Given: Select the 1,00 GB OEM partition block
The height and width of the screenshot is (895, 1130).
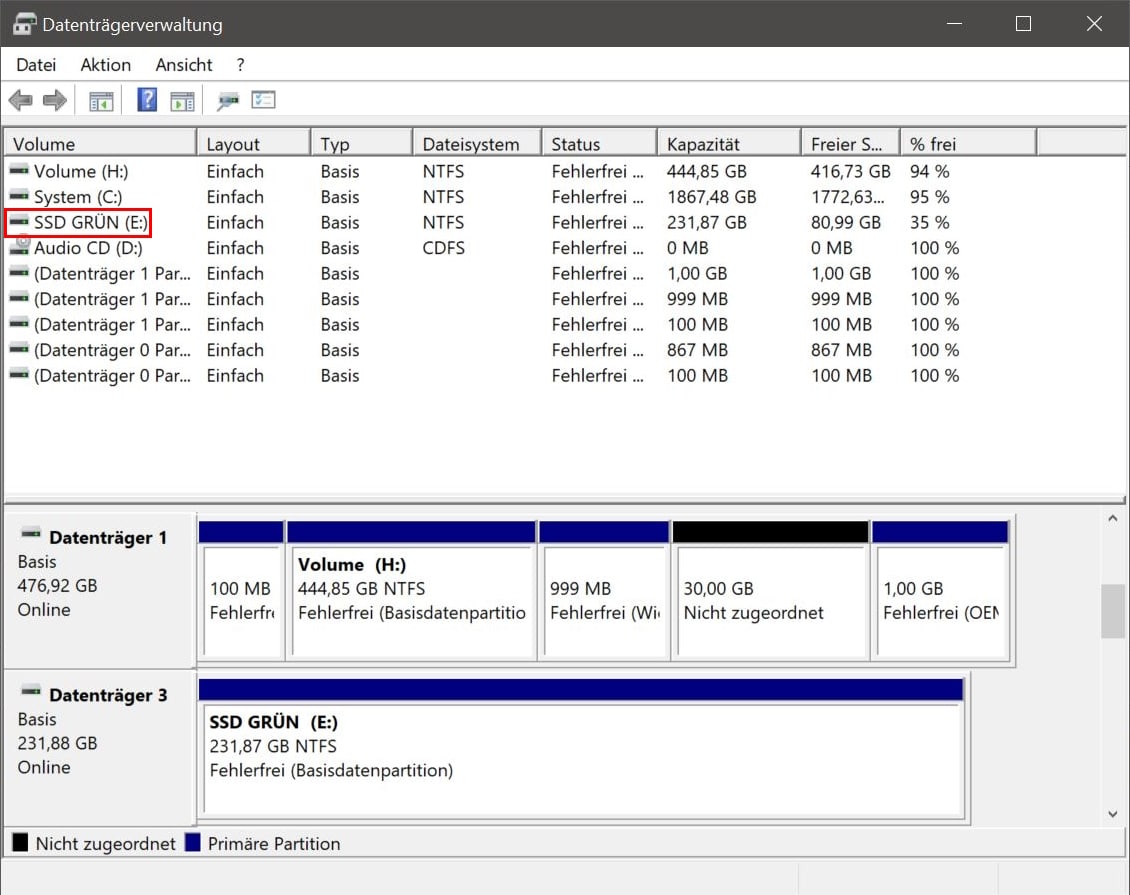Looking at the screenshot, I should [940, 590].
